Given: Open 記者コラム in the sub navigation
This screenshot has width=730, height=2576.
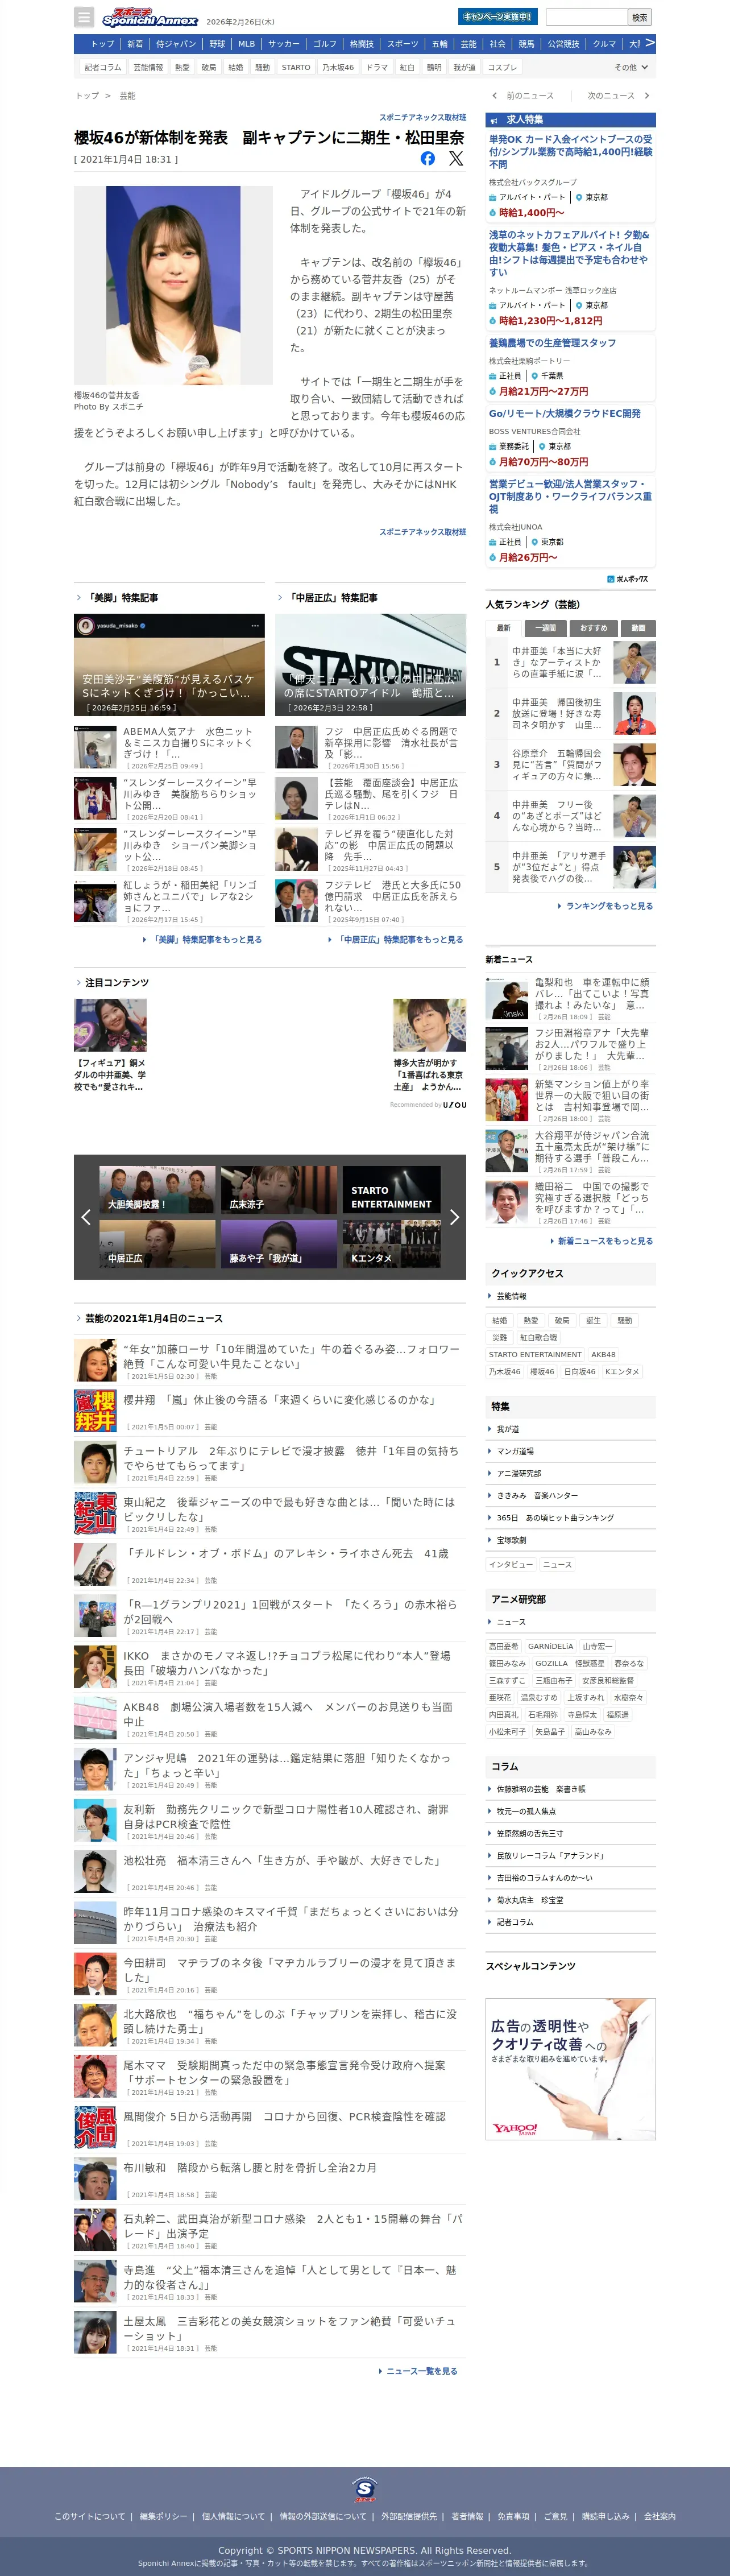Looking at the screenshot, I should click(x=103, y=67).
